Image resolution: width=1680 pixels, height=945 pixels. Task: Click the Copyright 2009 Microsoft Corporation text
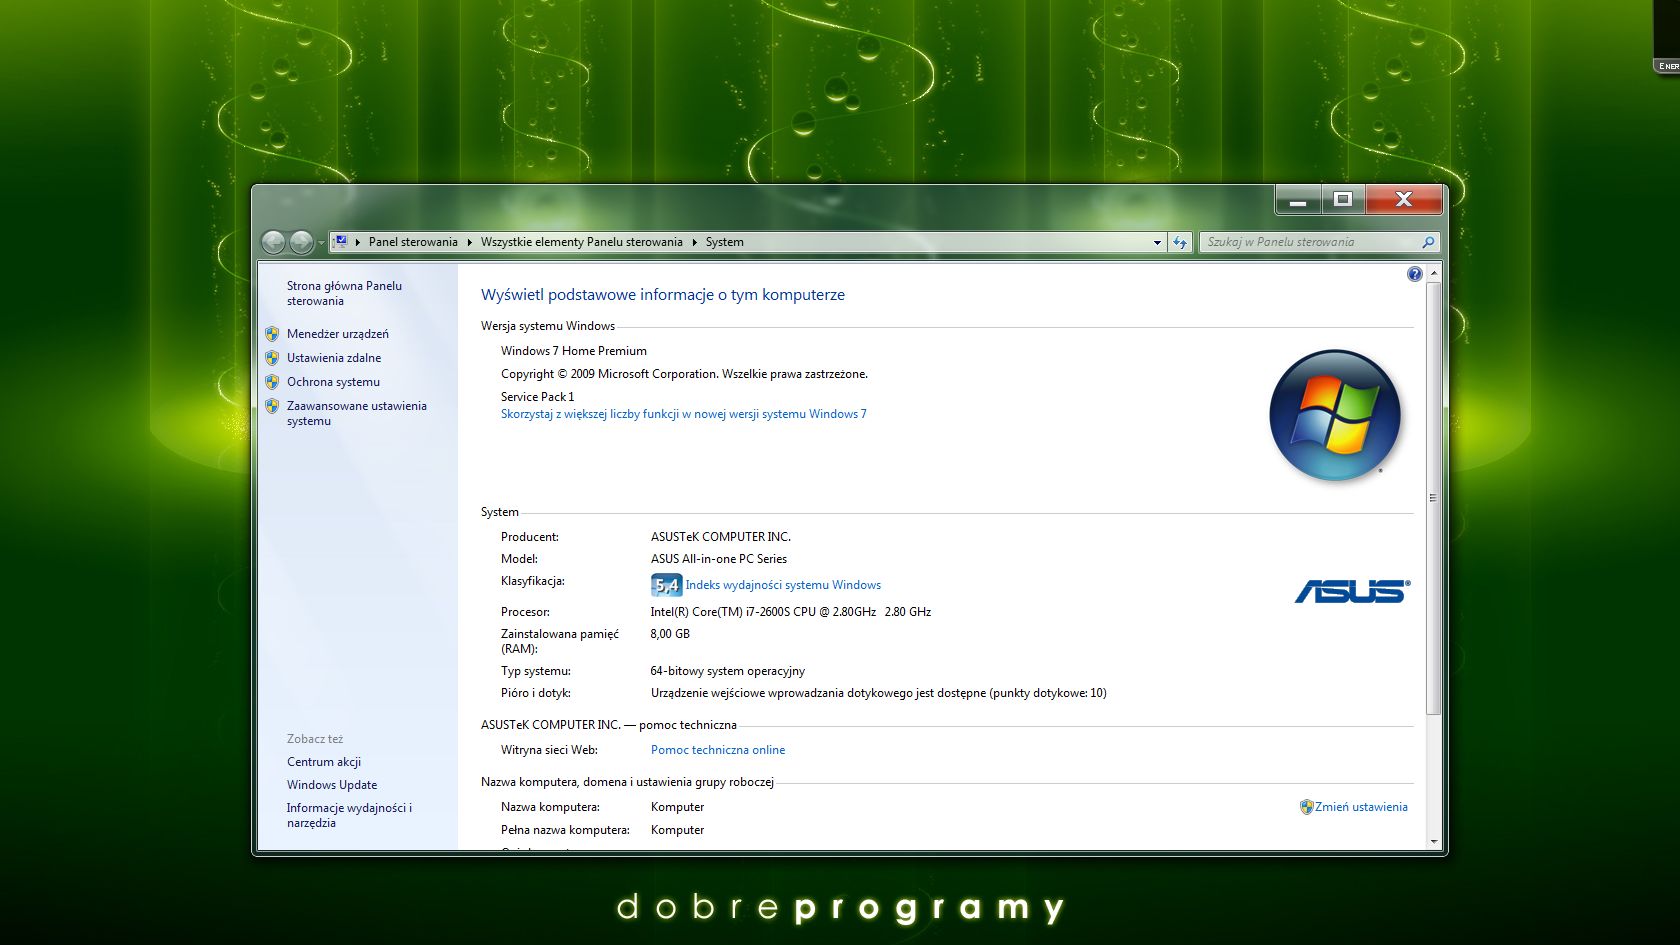pyautogui.click(x=685, y=374)
